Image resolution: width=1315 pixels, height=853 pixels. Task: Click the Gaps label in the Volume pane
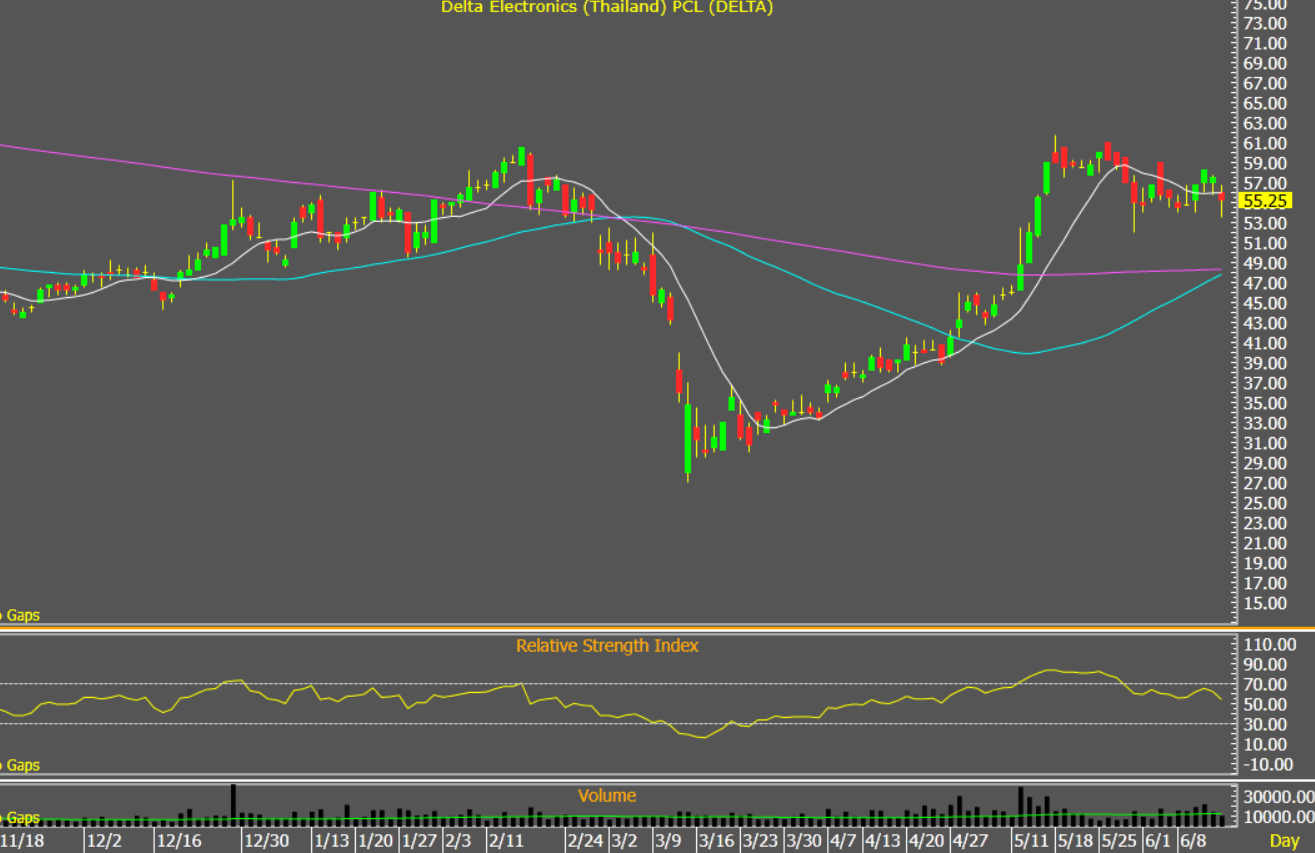tap(21, 817)
